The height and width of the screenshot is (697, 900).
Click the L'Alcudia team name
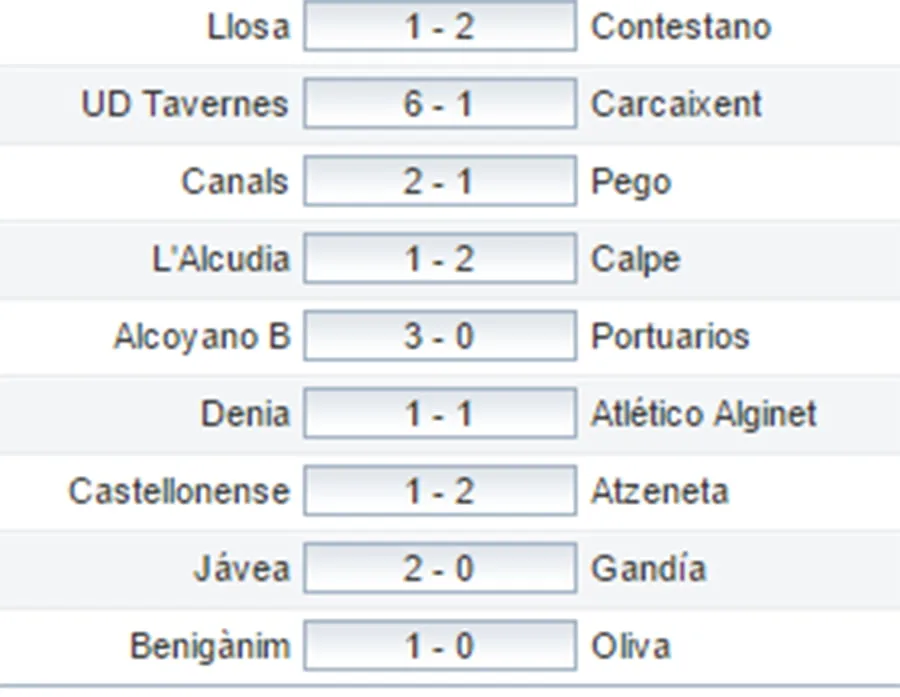pyautogui.click(x=221, y=259)
